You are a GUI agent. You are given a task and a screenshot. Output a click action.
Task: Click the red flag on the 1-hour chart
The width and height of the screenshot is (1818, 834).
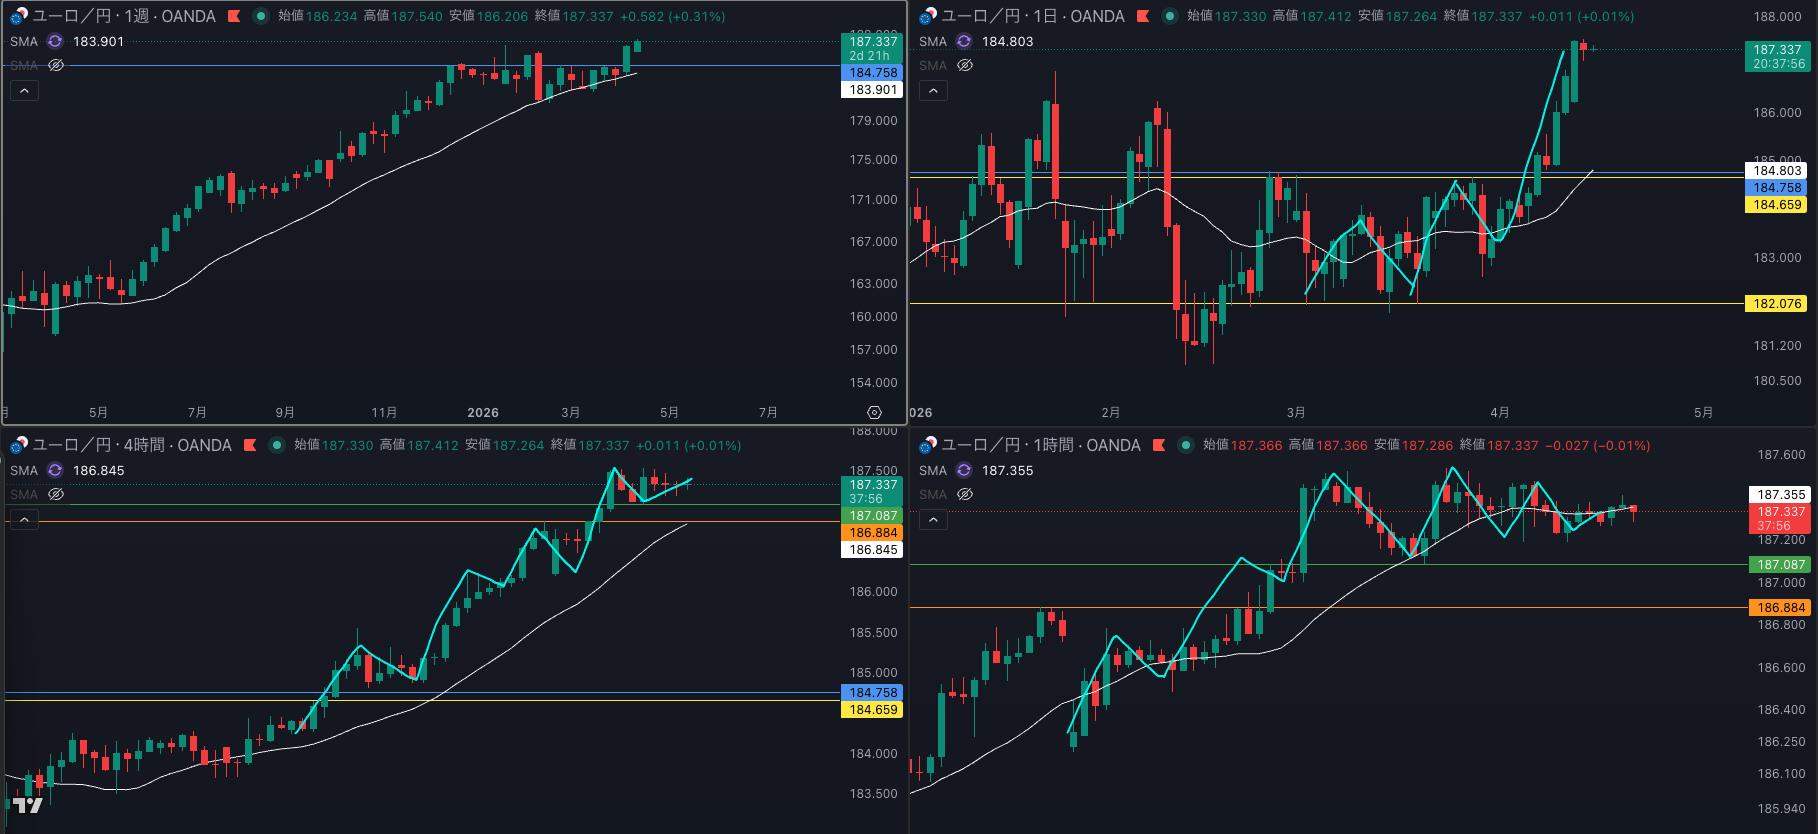[x=1159, y=445]
